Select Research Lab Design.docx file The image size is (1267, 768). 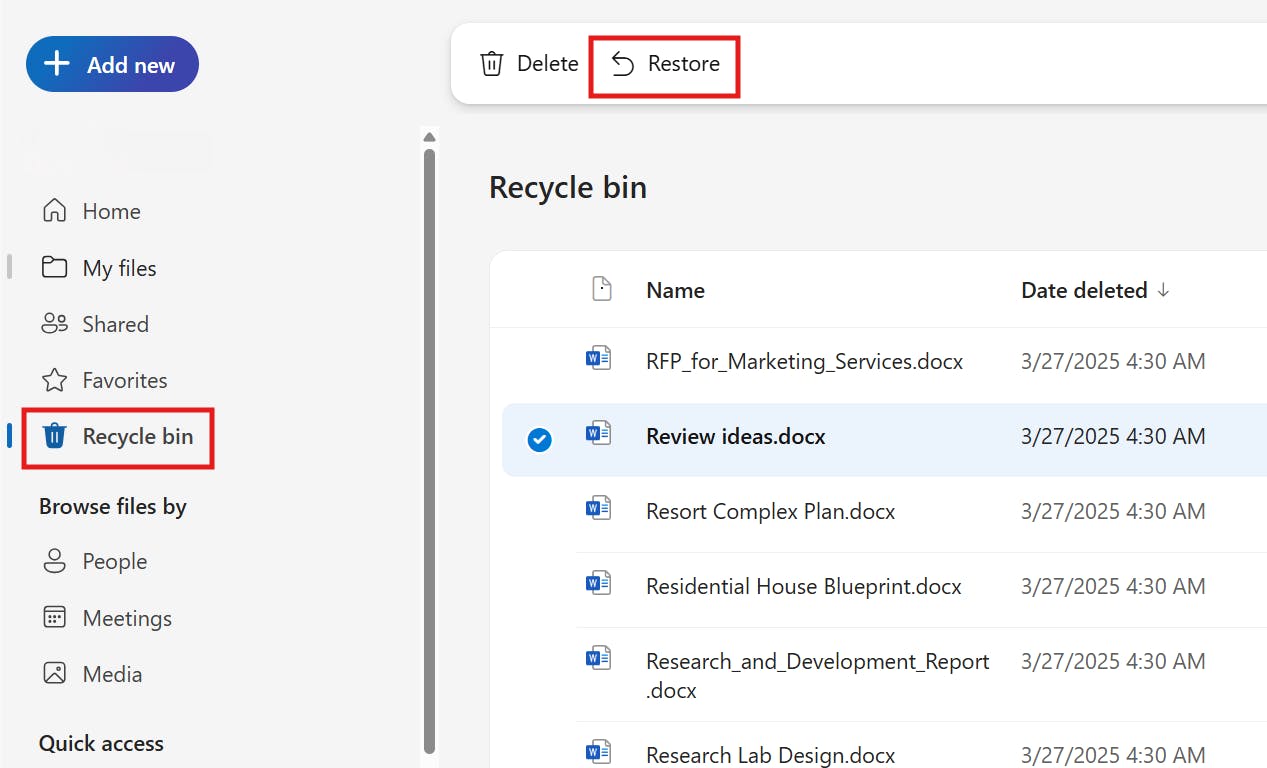(x=770, y=755)
